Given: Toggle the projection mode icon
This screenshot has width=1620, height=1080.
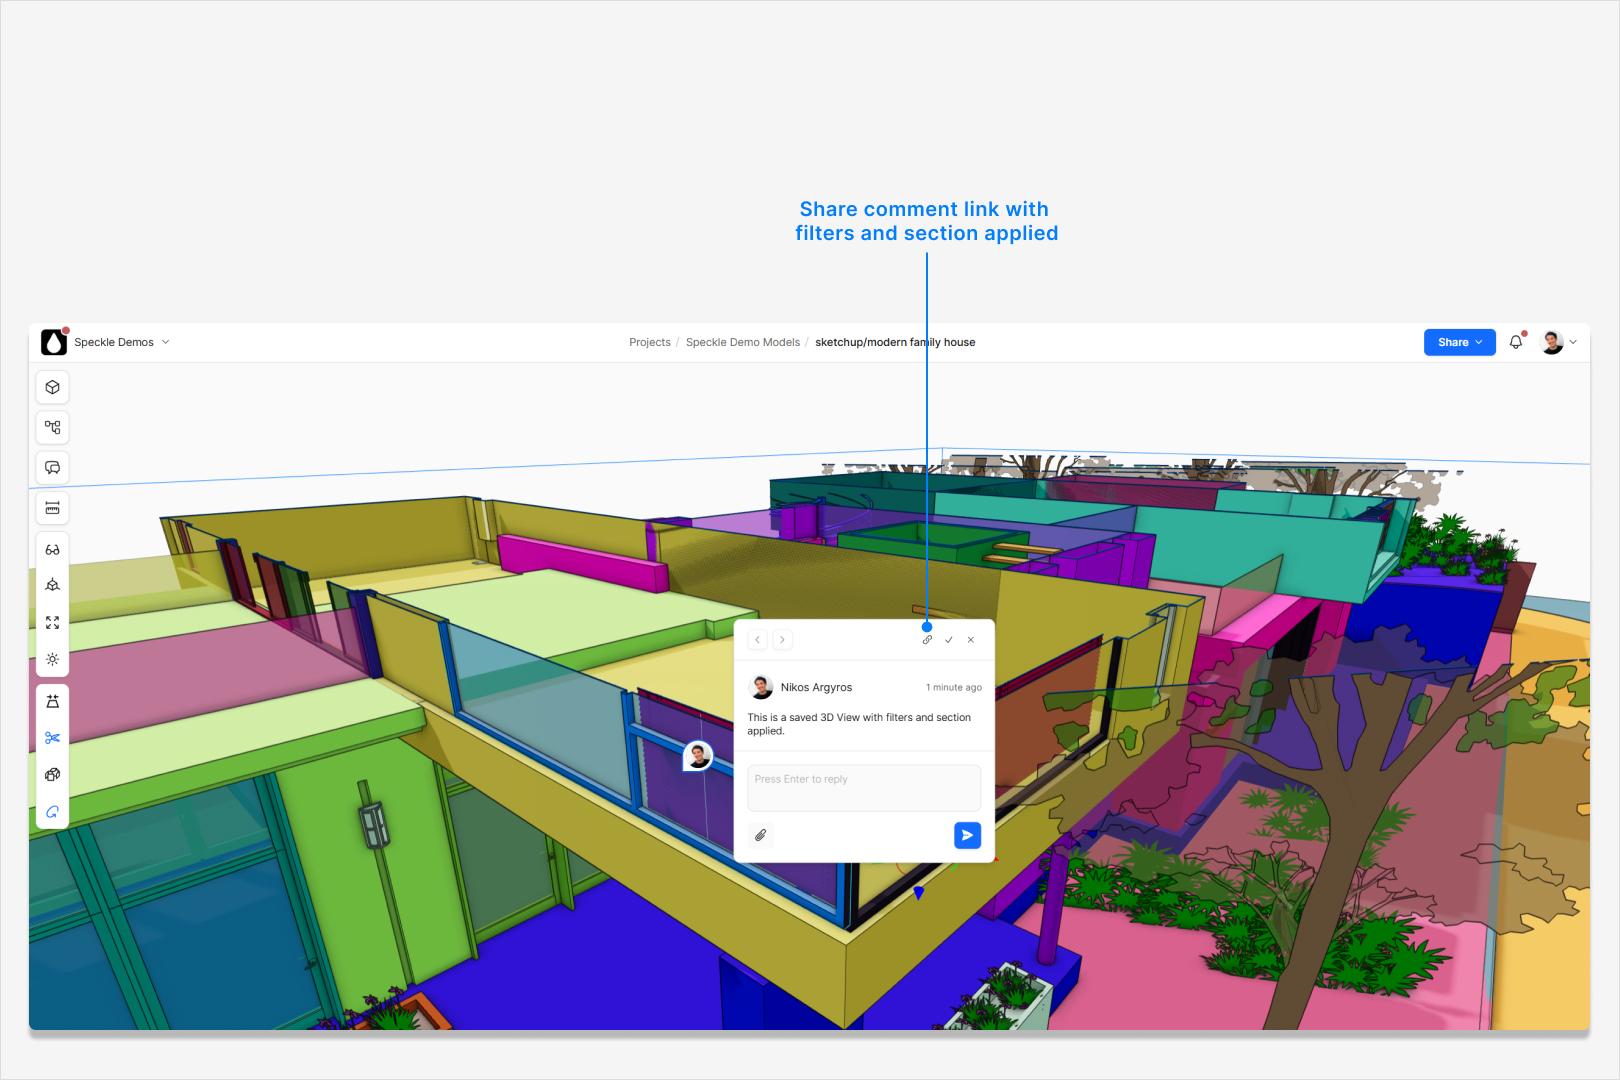Looking at the screenshot, I should (53, 585).
